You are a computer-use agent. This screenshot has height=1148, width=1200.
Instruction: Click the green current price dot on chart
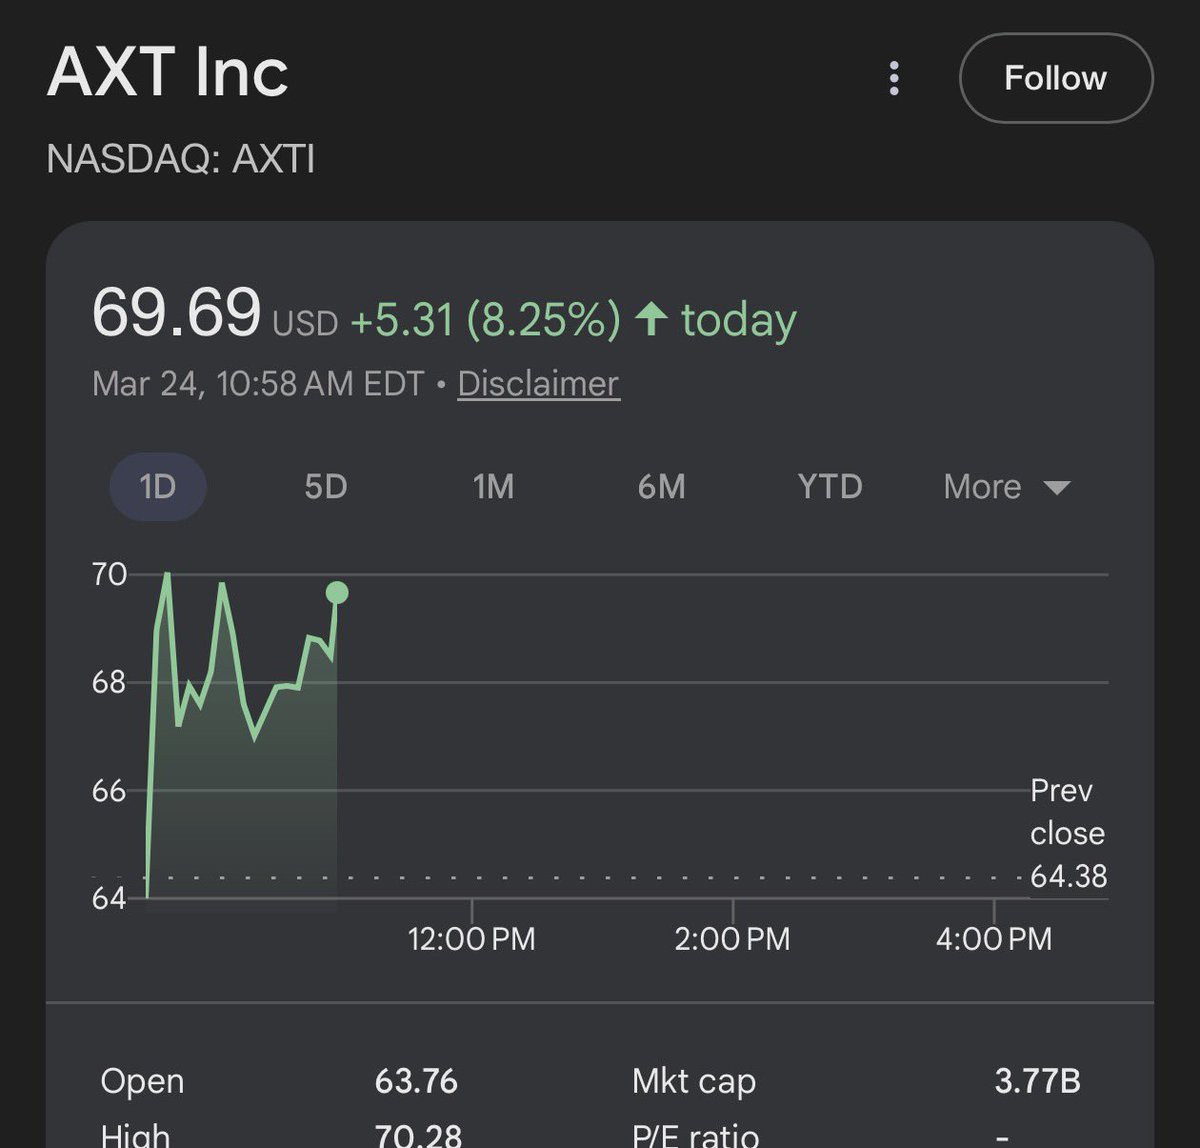337,593
